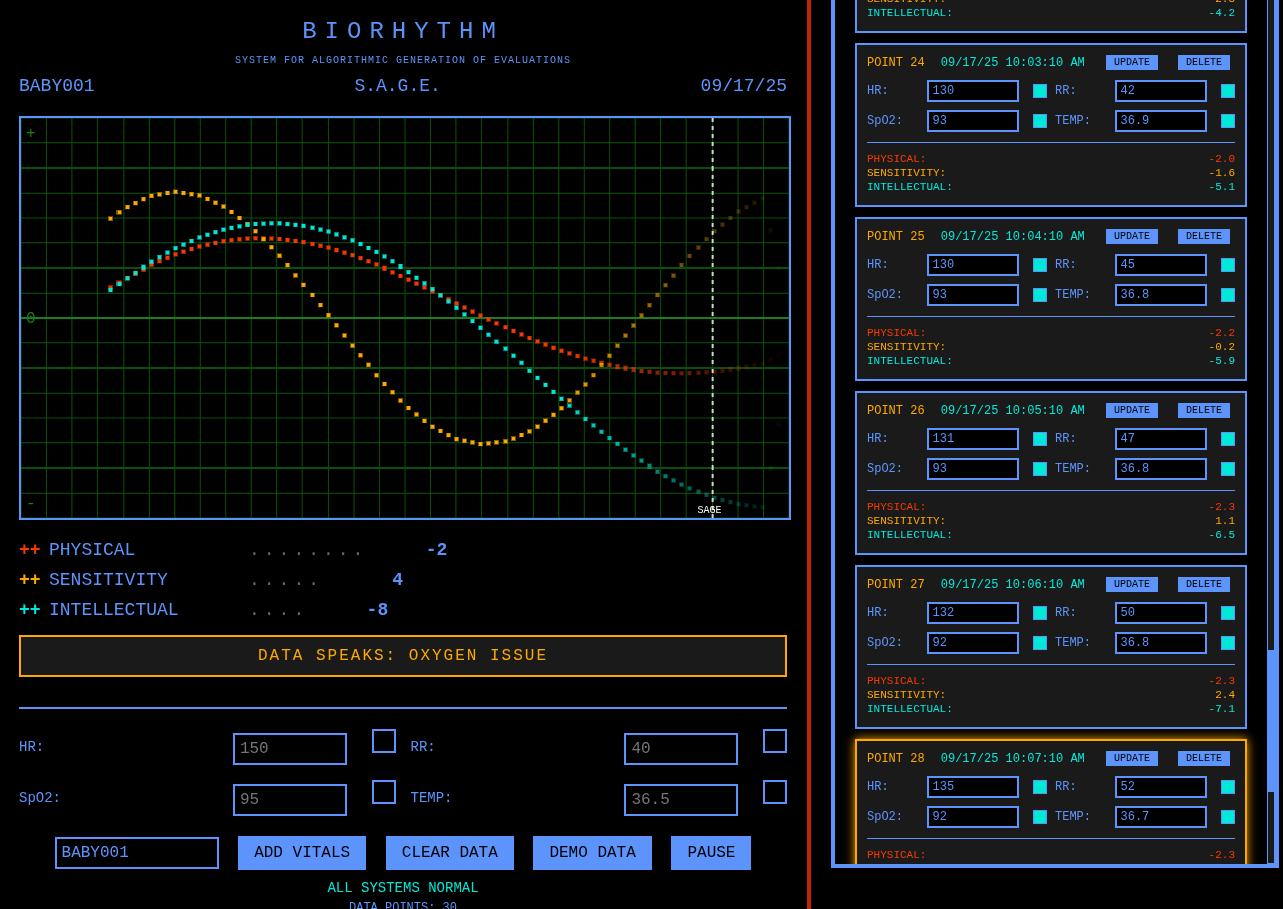The width and height of the screenshot is (1283, 909).
Task: Click the DATA SPEAKS: OXYGEN ISSUE banner
Action: click(403, 655)
